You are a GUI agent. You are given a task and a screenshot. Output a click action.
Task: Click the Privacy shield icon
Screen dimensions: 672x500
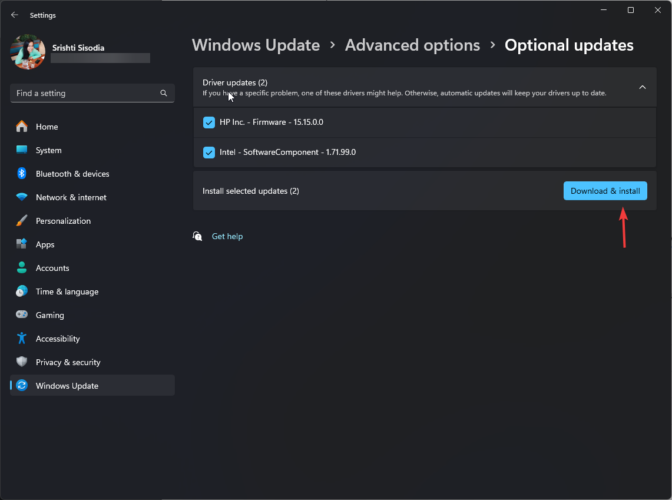(x=22, y=362)
